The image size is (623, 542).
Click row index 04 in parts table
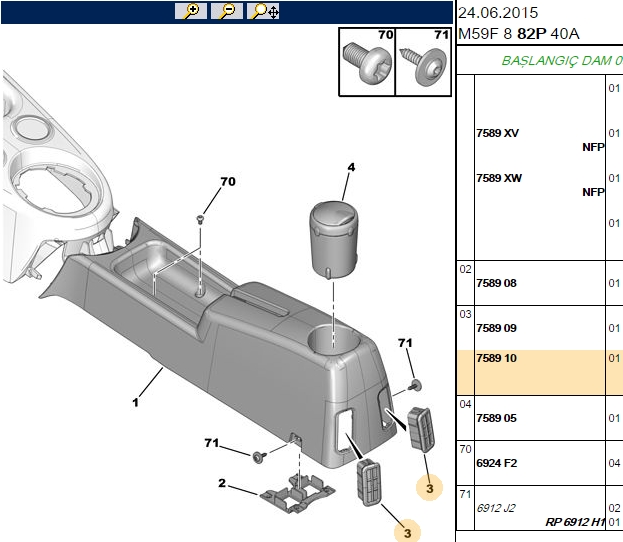click(x=465, y=404)
